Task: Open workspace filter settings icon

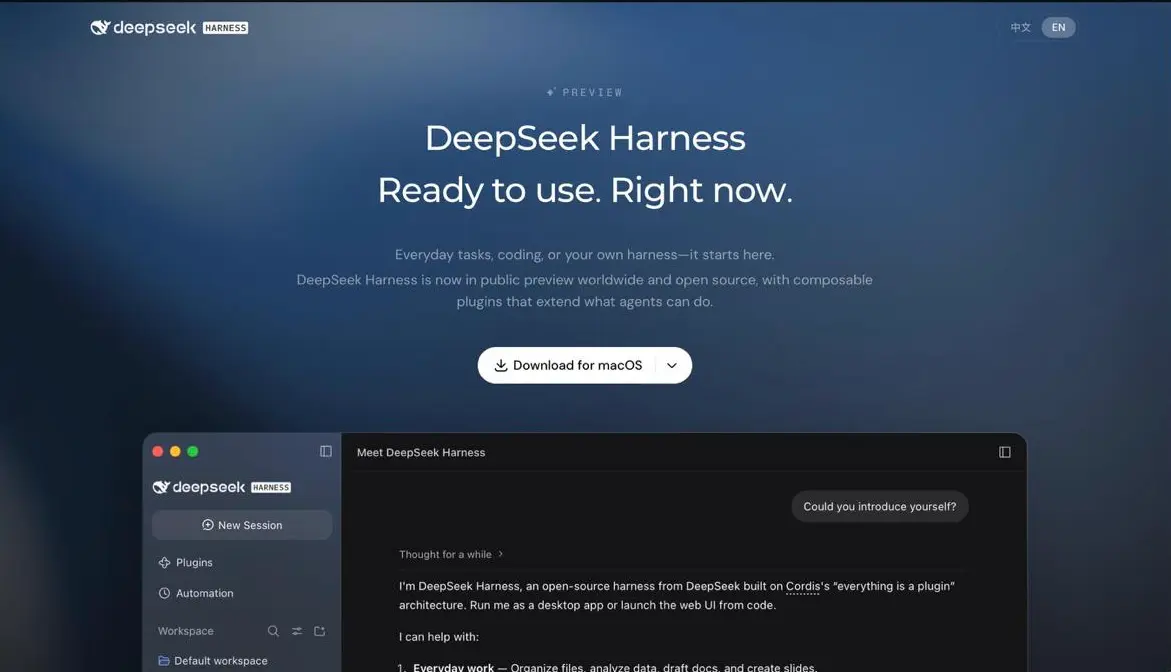Action: [296, 631]
